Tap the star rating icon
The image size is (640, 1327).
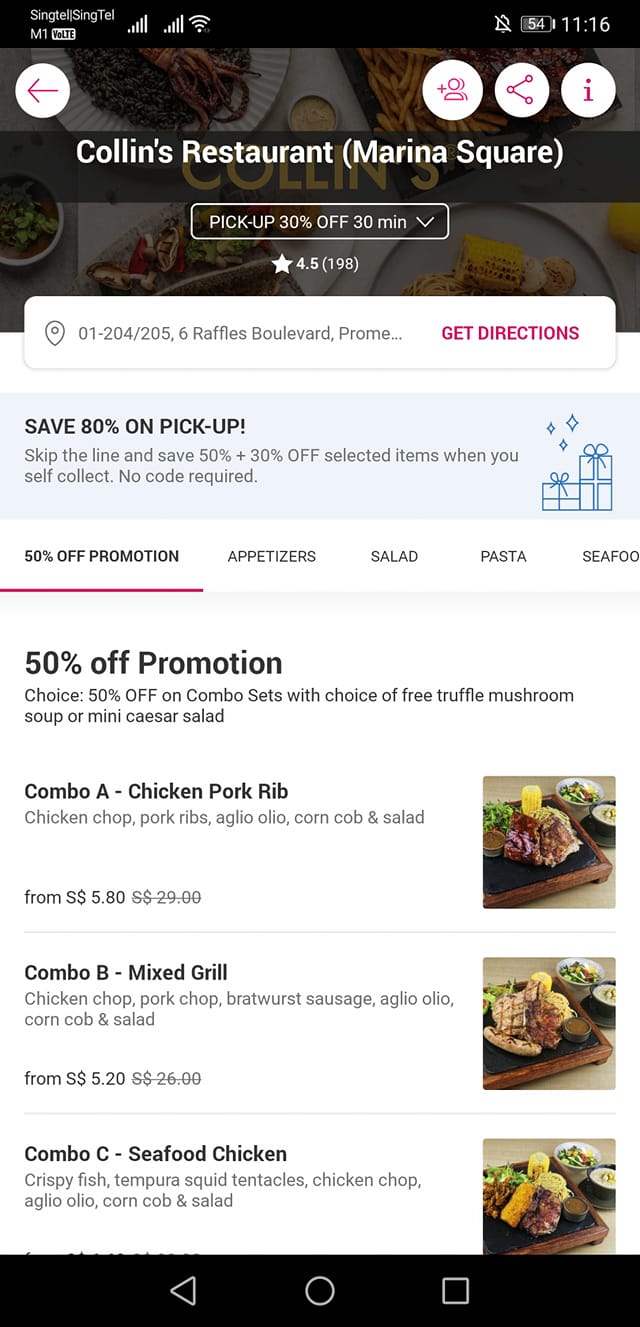pos(282,264)
